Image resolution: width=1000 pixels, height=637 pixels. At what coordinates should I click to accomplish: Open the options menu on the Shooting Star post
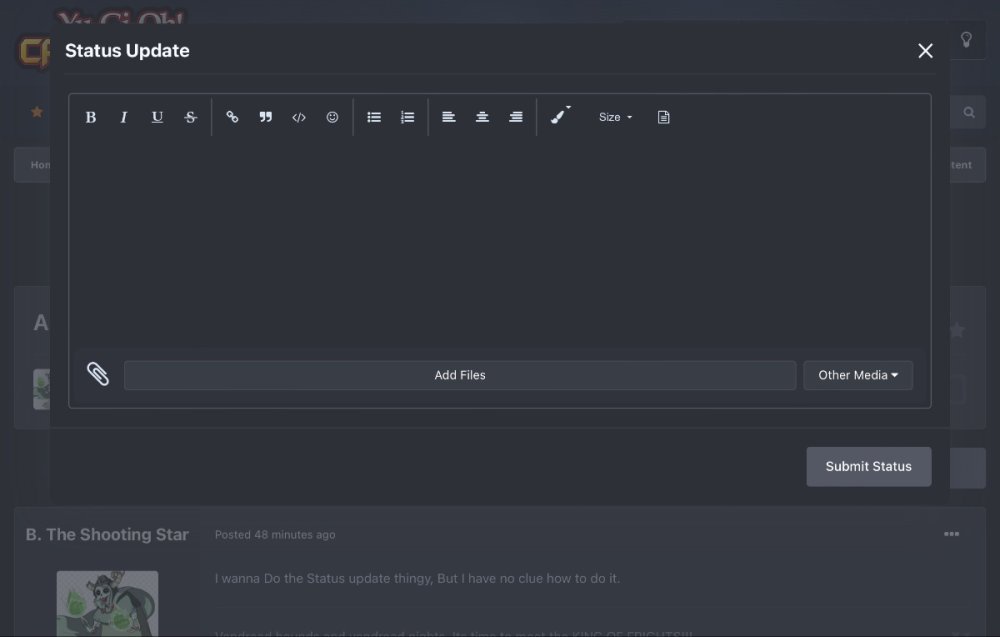[x=952, y=534]
